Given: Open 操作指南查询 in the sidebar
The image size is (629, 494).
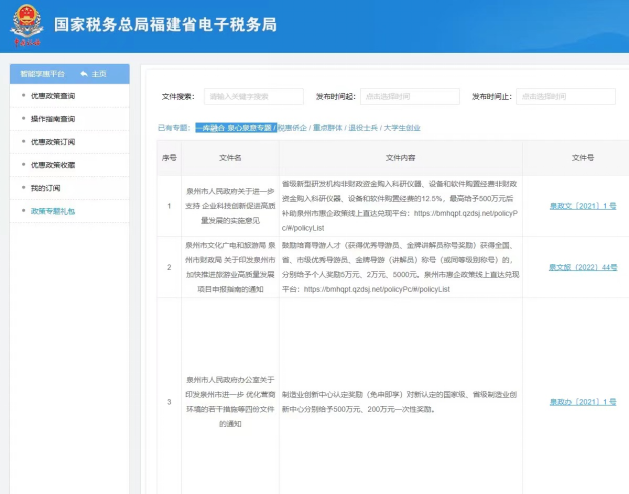Looking at the screenshot, I should (53, 119).
